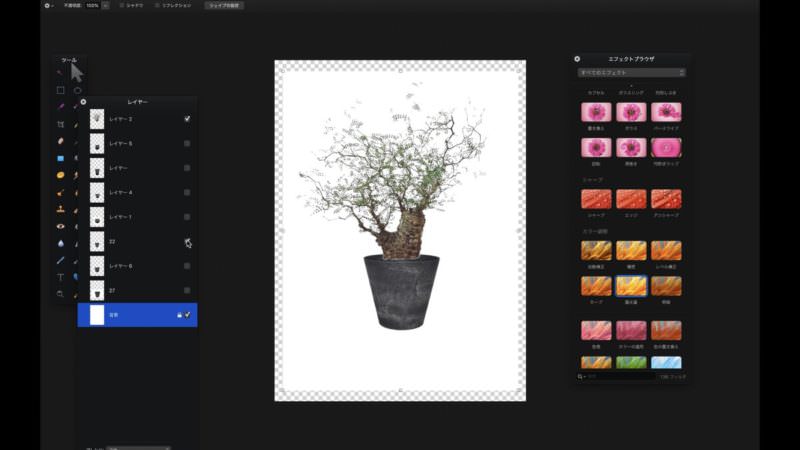
Task: Select the Type (T) tool
Action: click(x=60, y=277)
